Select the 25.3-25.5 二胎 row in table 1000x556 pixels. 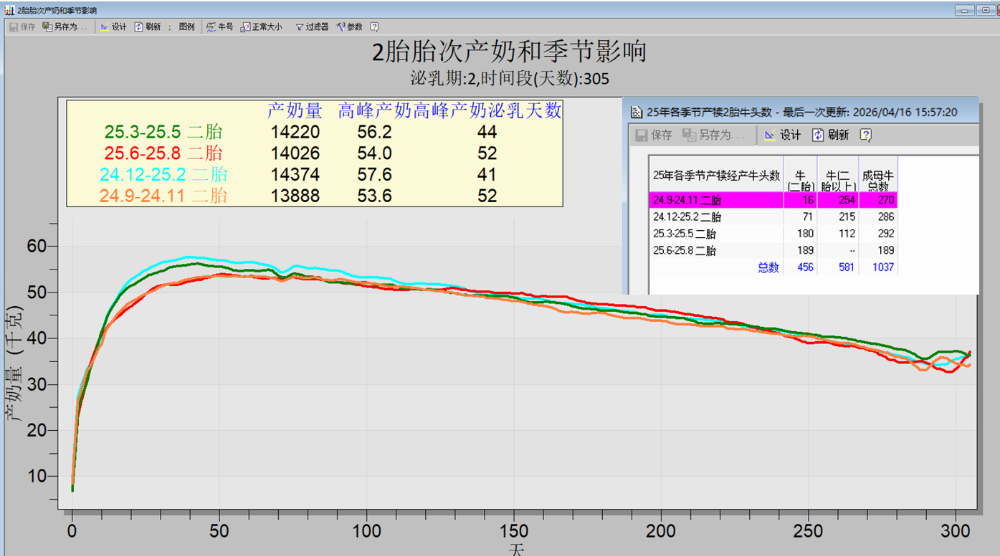tap(773, 233)
